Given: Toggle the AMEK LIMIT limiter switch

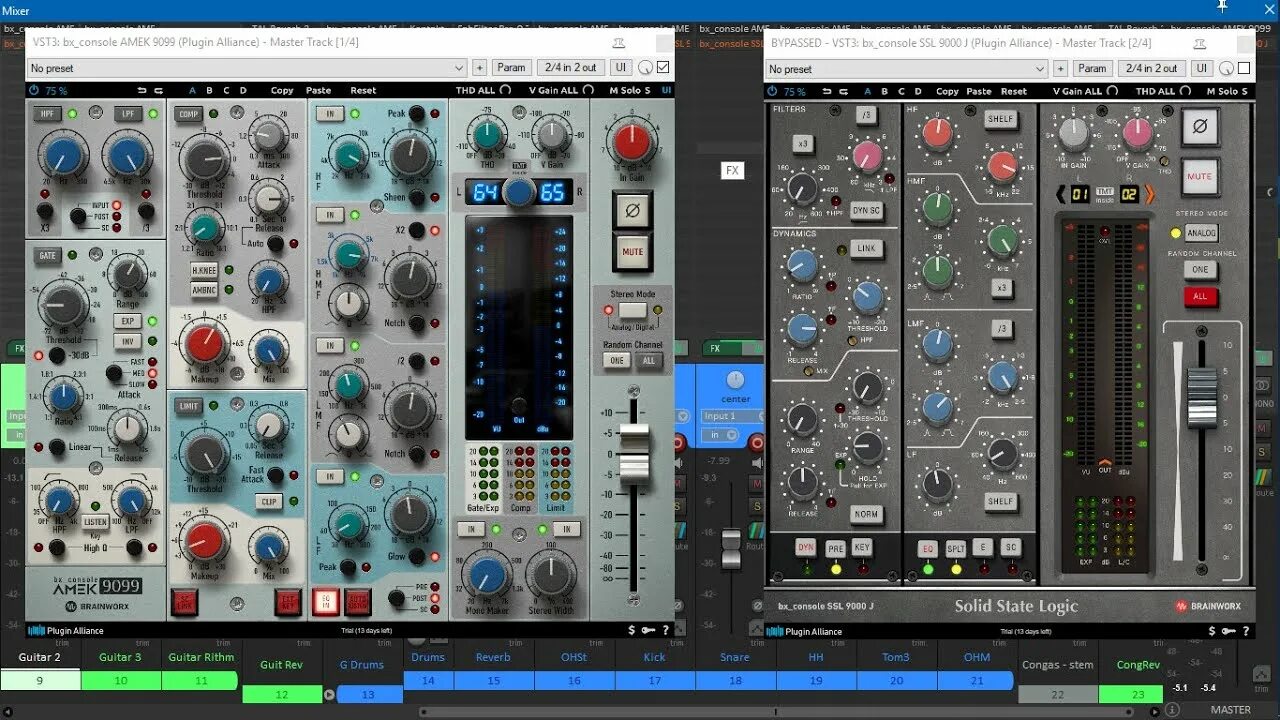Looking at the screenshot, I should [189, 407].
